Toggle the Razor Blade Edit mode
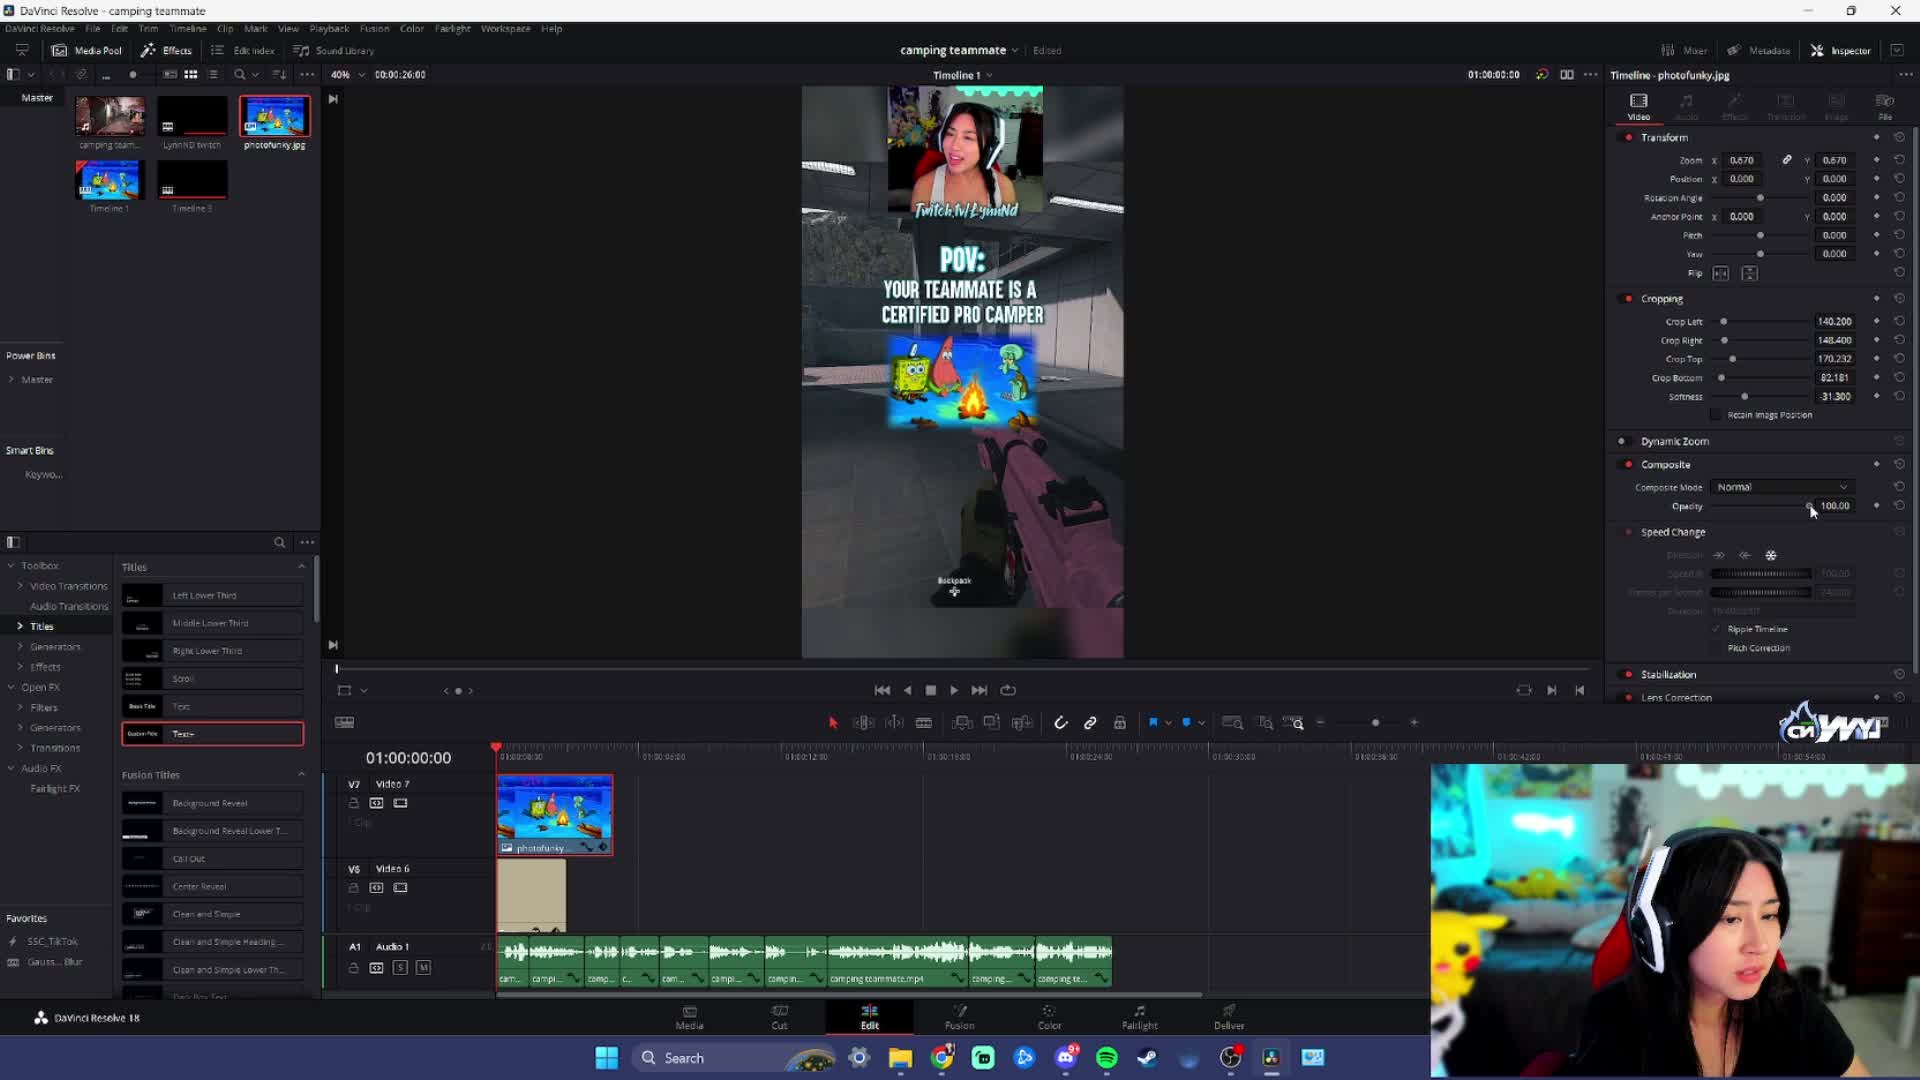The height and width of the screenshot is (1080, 1920). (924, 723)
